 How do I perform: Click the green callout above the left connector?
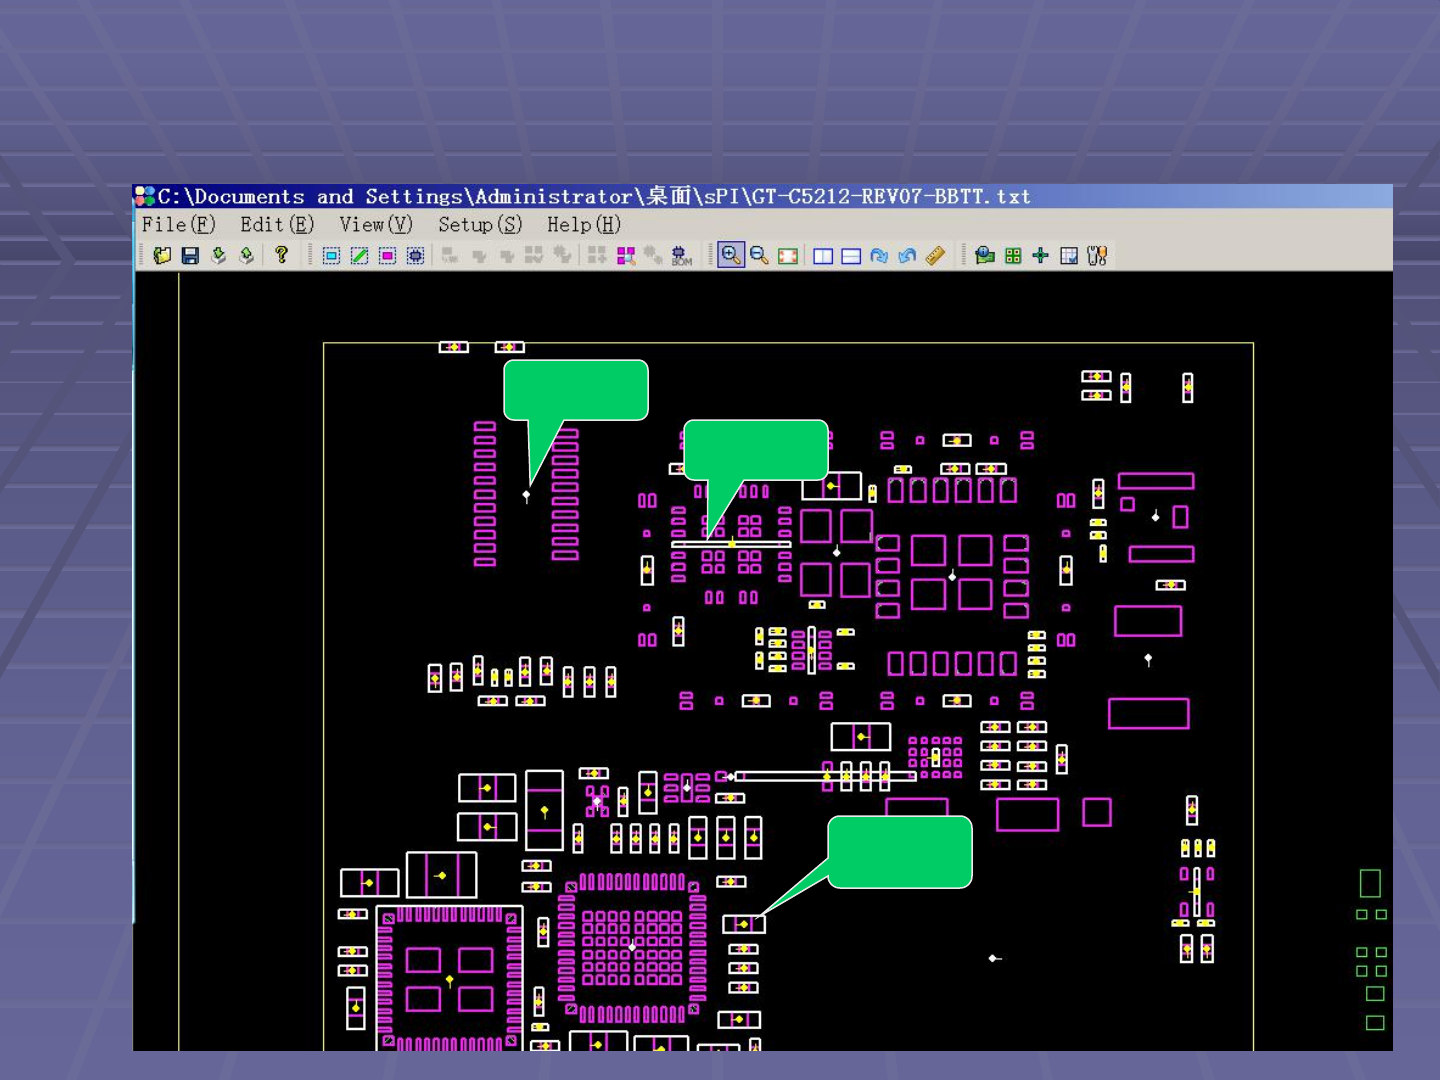(x=575, y=390)
